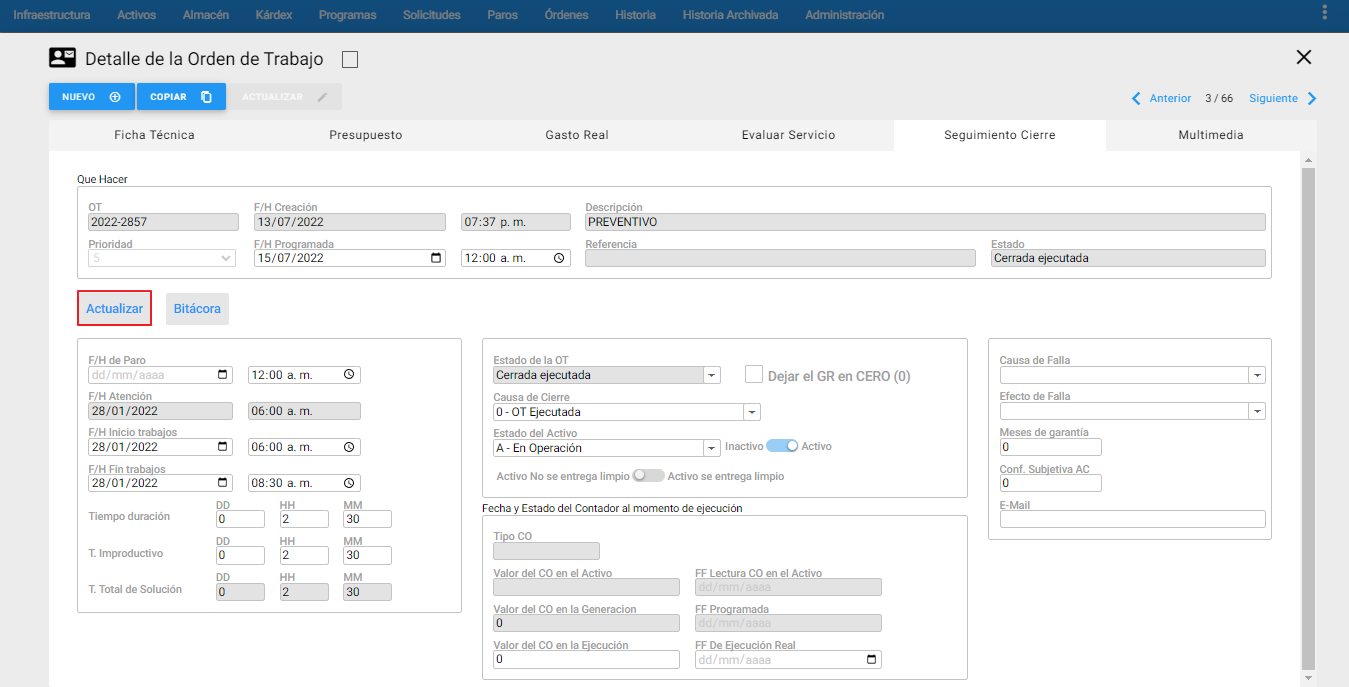The image size is (1349, 687).
Task: Open the Administración menu
Action: pos(845,15)
